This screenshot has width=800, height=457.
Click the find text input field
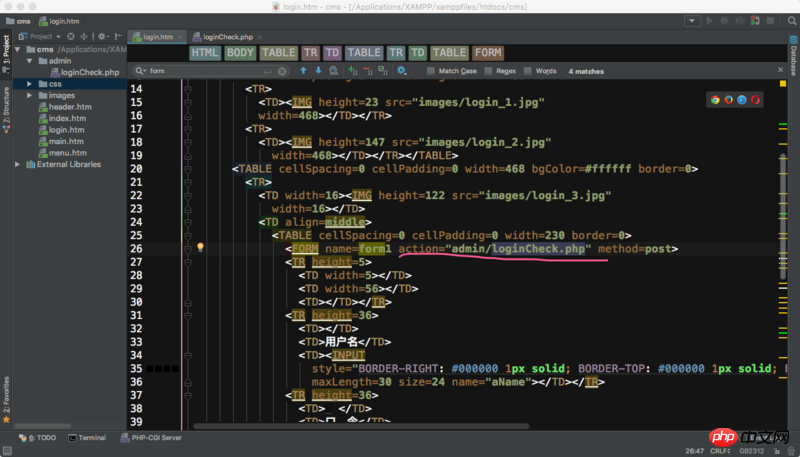click(x=205, y=71)
